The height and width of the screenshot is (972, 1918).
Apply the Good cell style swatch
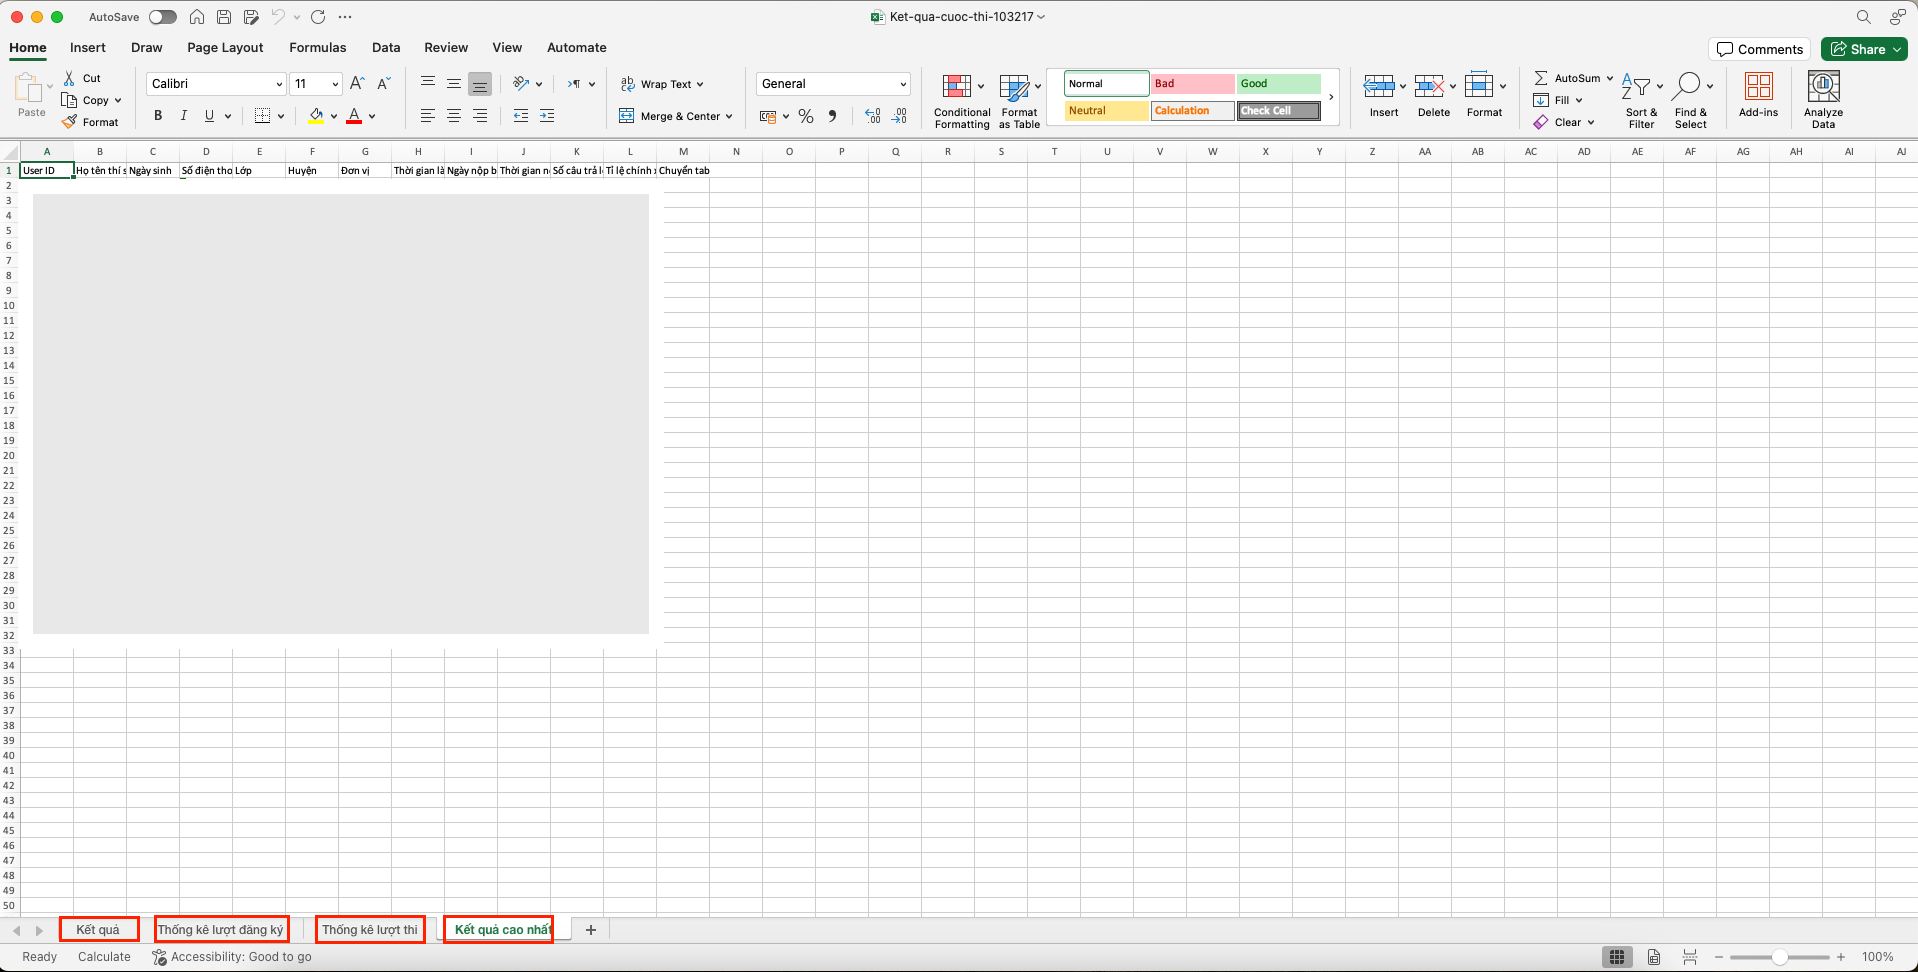[x=1278, y=84]
